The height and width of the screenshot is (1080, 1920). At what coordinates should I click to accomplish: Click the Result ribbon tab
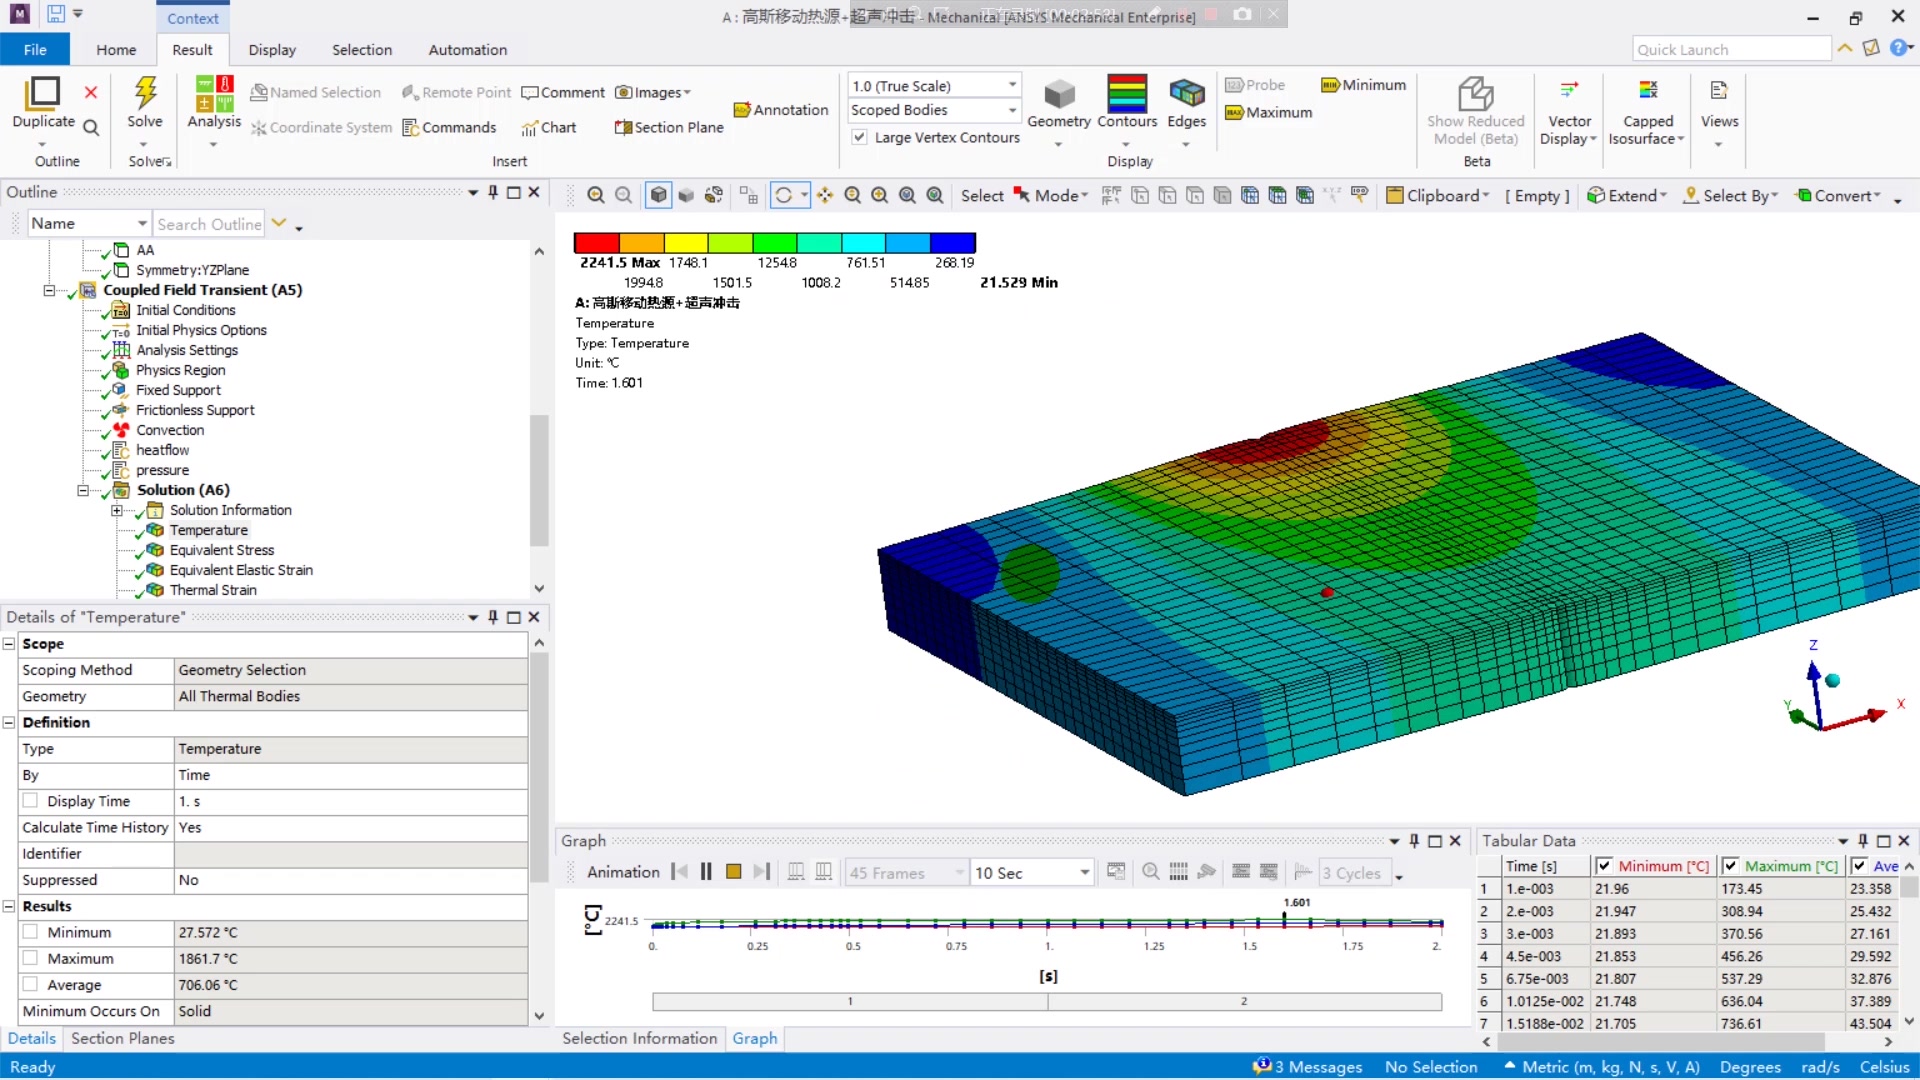pyautogui.click(x=191, y=49)
